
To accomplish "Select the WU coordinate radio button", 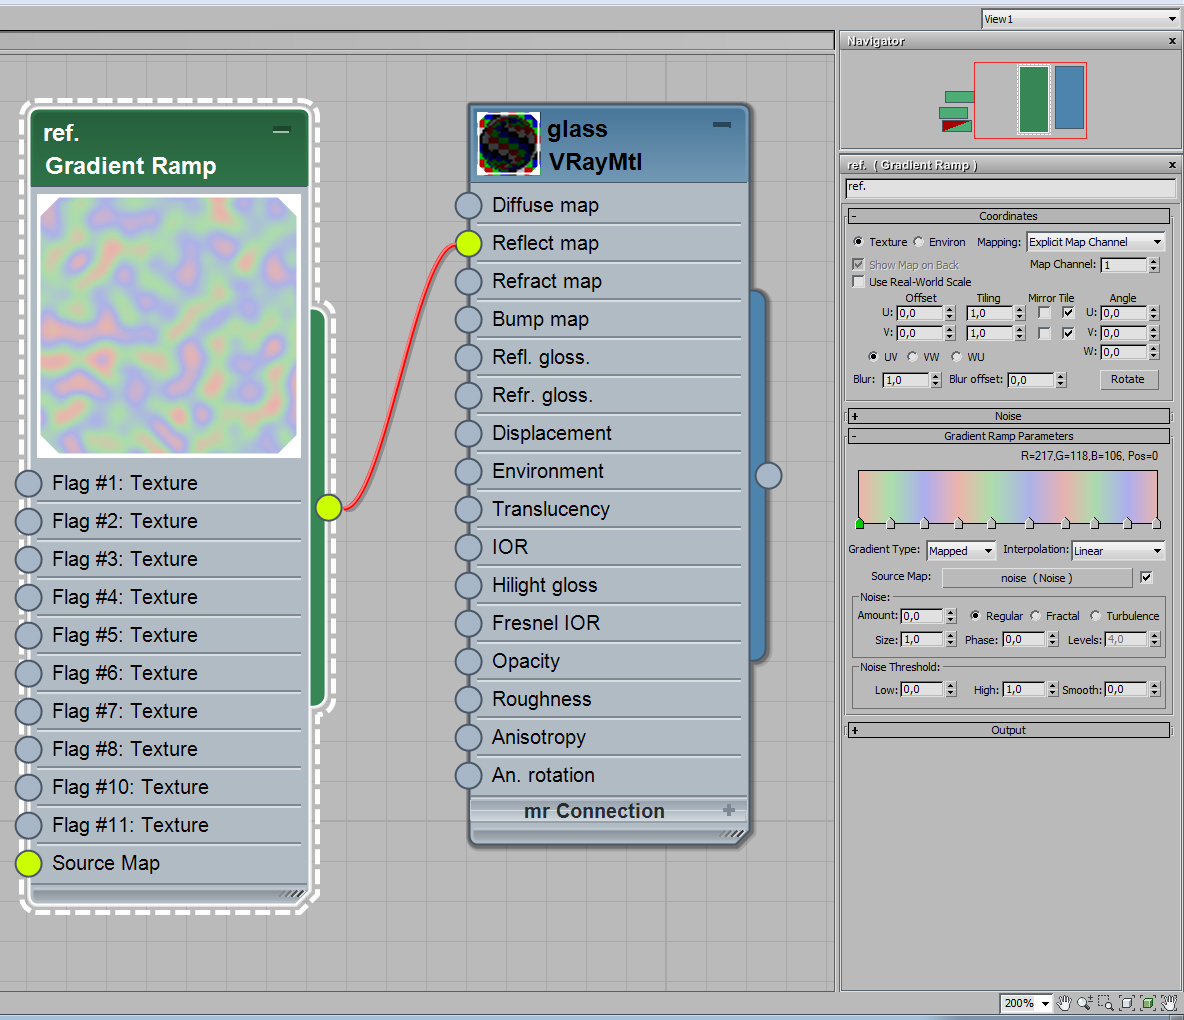I will tap(956, 356).
